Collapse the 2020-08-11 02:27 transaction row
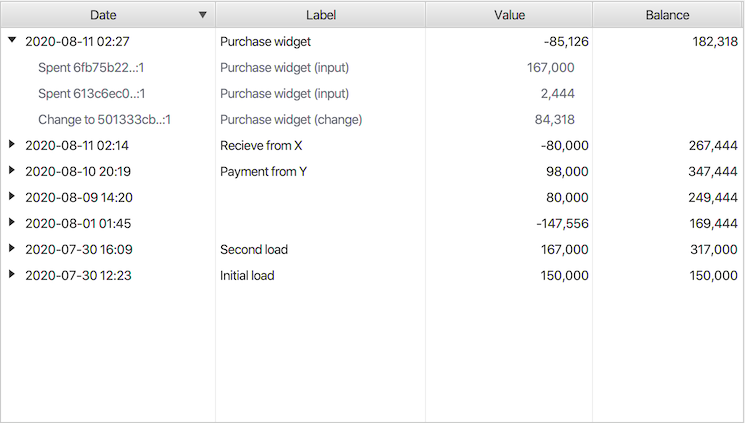 [x=12, y=41]
